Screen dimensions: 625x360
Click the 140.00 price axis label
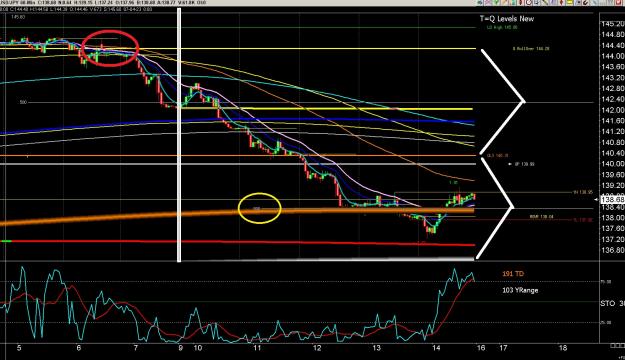coord(613,164)
